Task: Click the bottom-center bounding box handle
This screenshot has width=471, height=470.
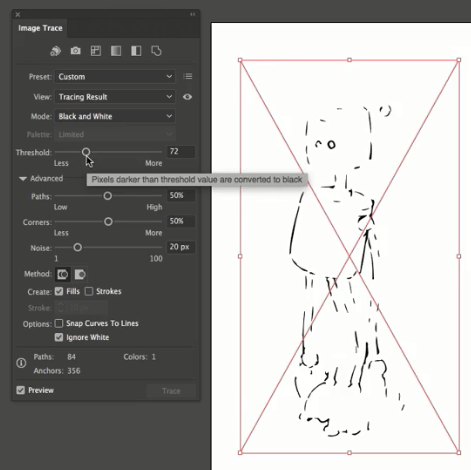Action: [x=349, y=452]
